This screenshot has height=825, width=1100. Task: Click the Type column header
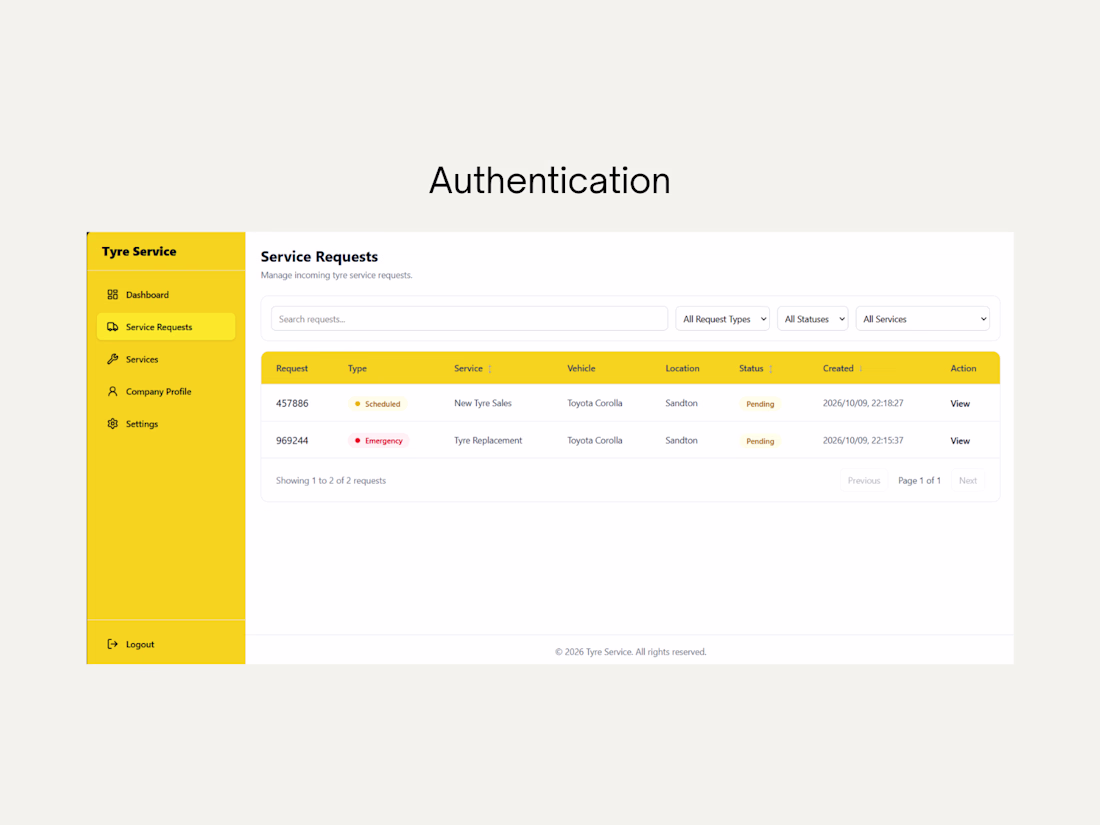pyautogui.click(x=357, y=368)
